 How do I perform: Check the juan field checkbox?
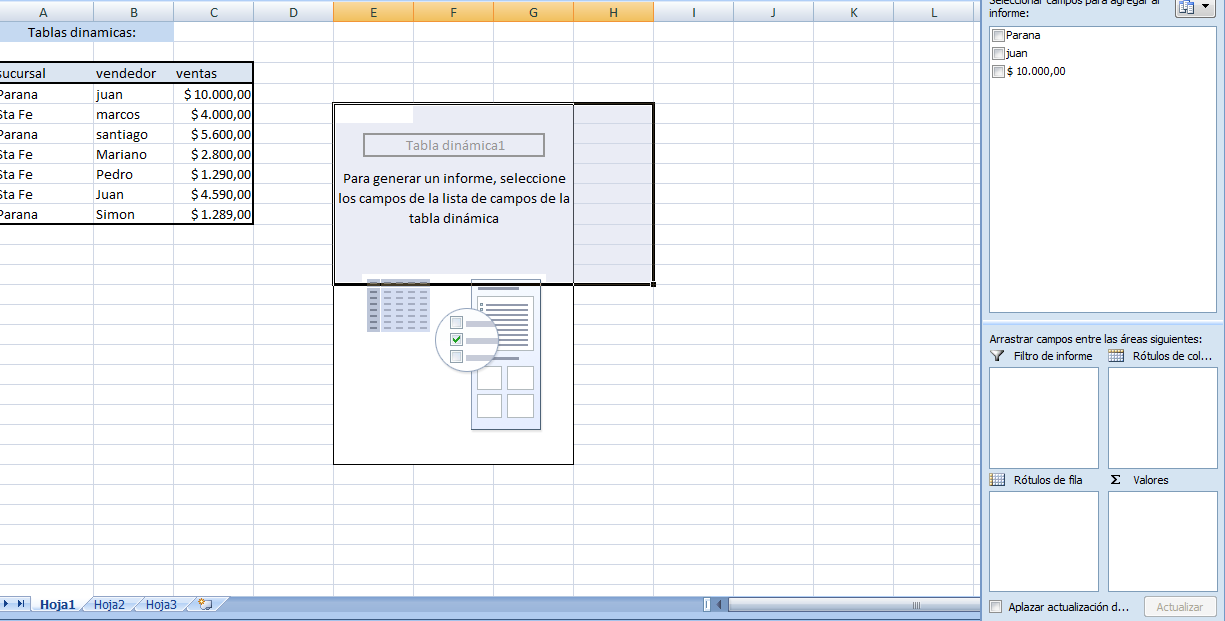click(x=998, y=53)
